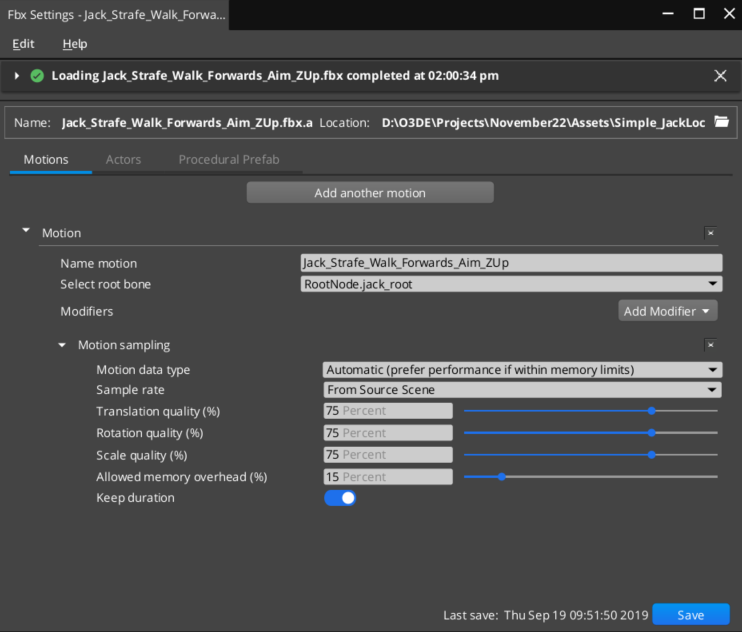Click the Add another motion button

click(x=370, y=193)
